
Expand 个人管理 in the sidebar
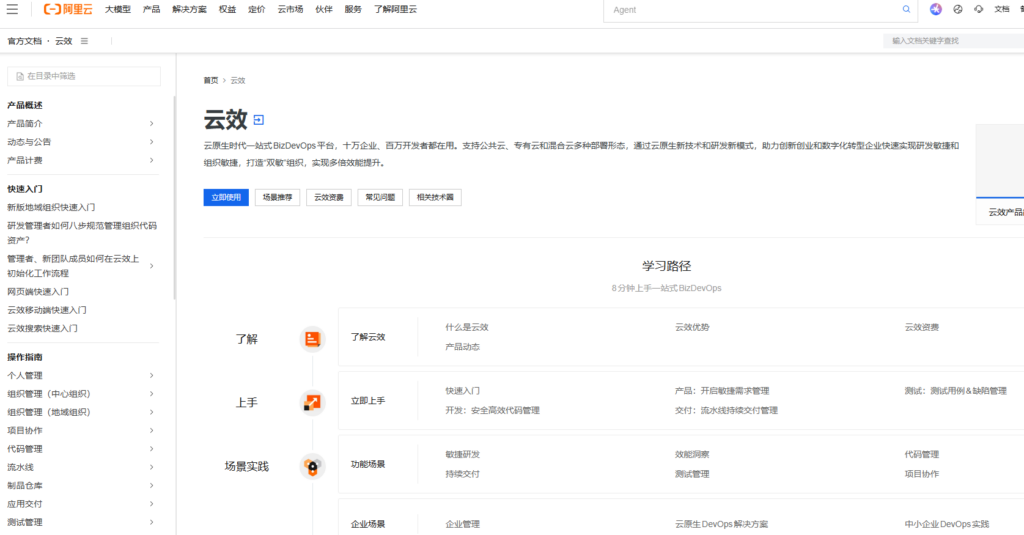(x=152, y=376)
